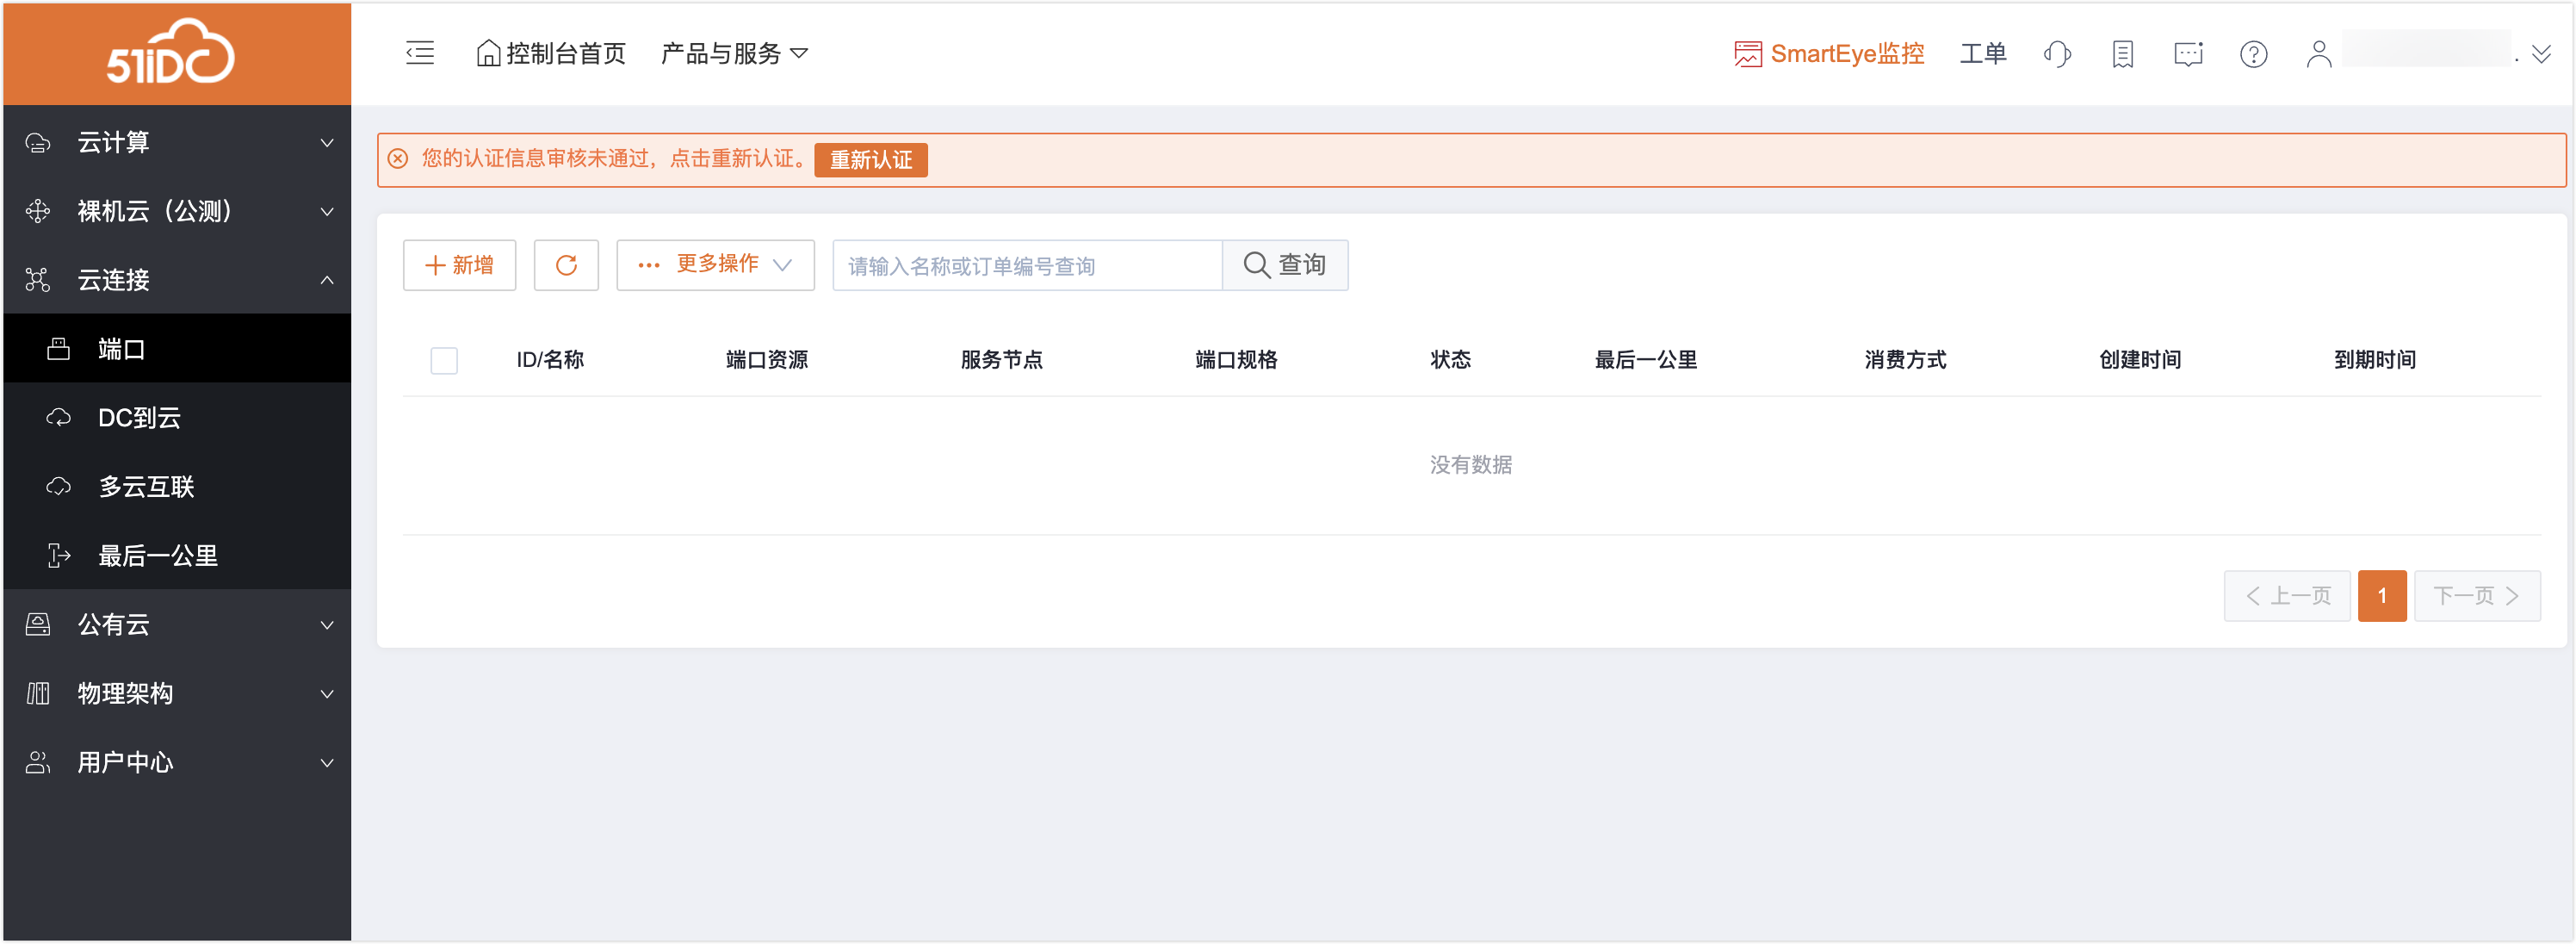This screenshot has width=2576, height=944.
Task: Click the refresh icon button
Action: coord(566,265)
